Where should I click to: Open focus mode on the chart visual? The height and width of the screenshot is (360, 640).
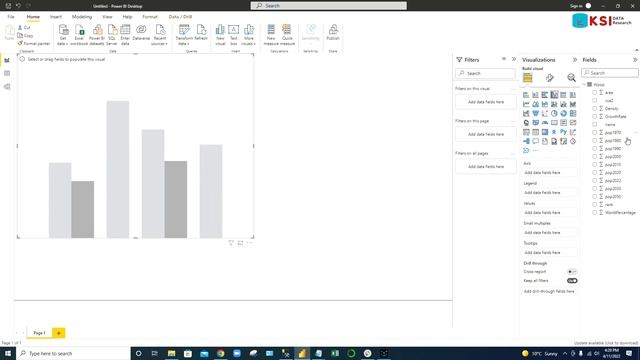coord(240,243)
